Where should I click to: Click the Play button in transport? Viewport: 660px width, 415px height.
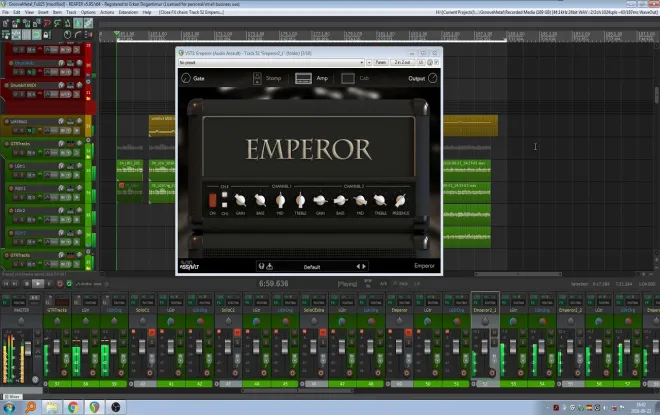click(38, 284)
